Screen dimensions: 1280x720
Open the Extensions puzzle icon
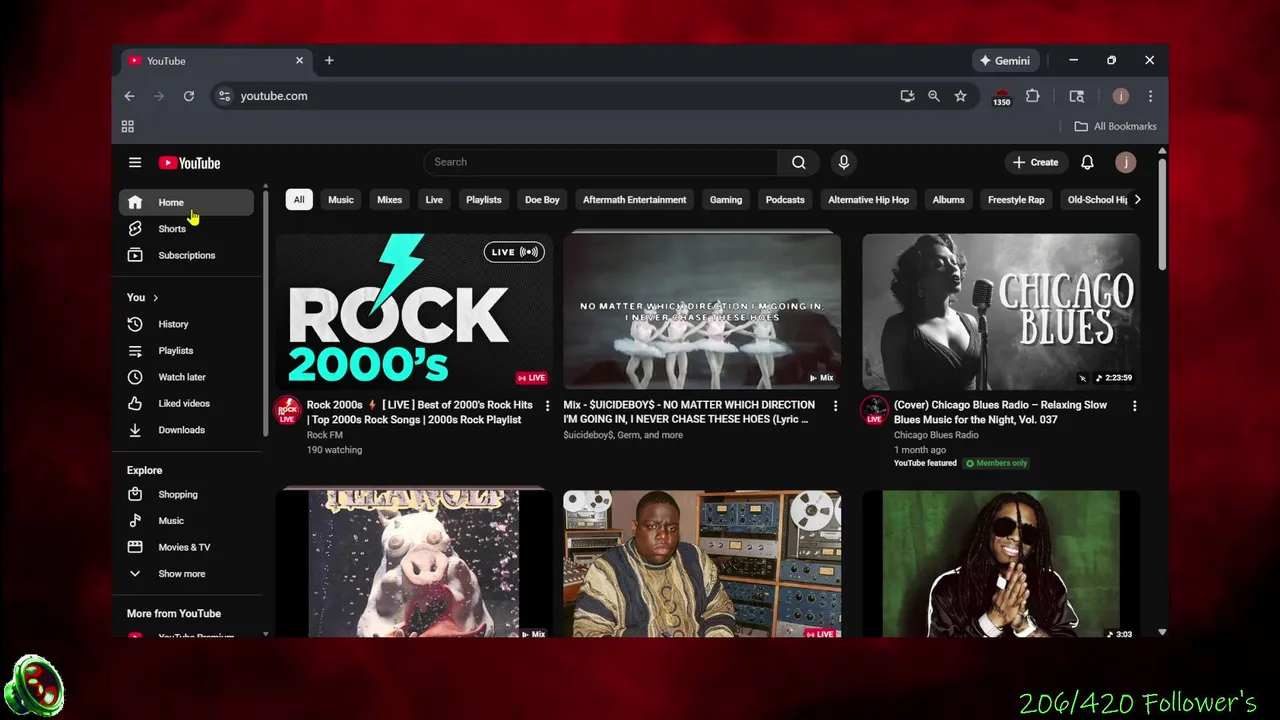pyautogui.click(x=1032, y=96)
